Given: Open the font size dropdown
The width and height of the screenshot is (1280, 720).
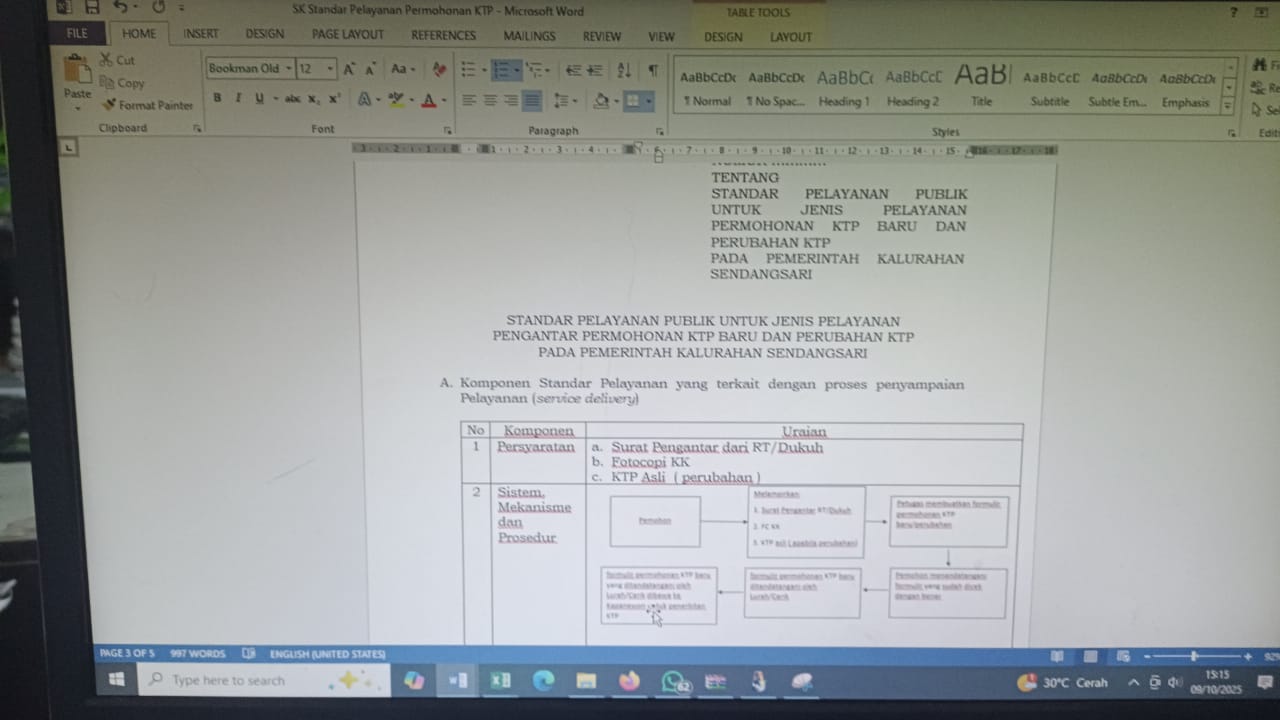Looking at the screenshot, I should point(331,69).
